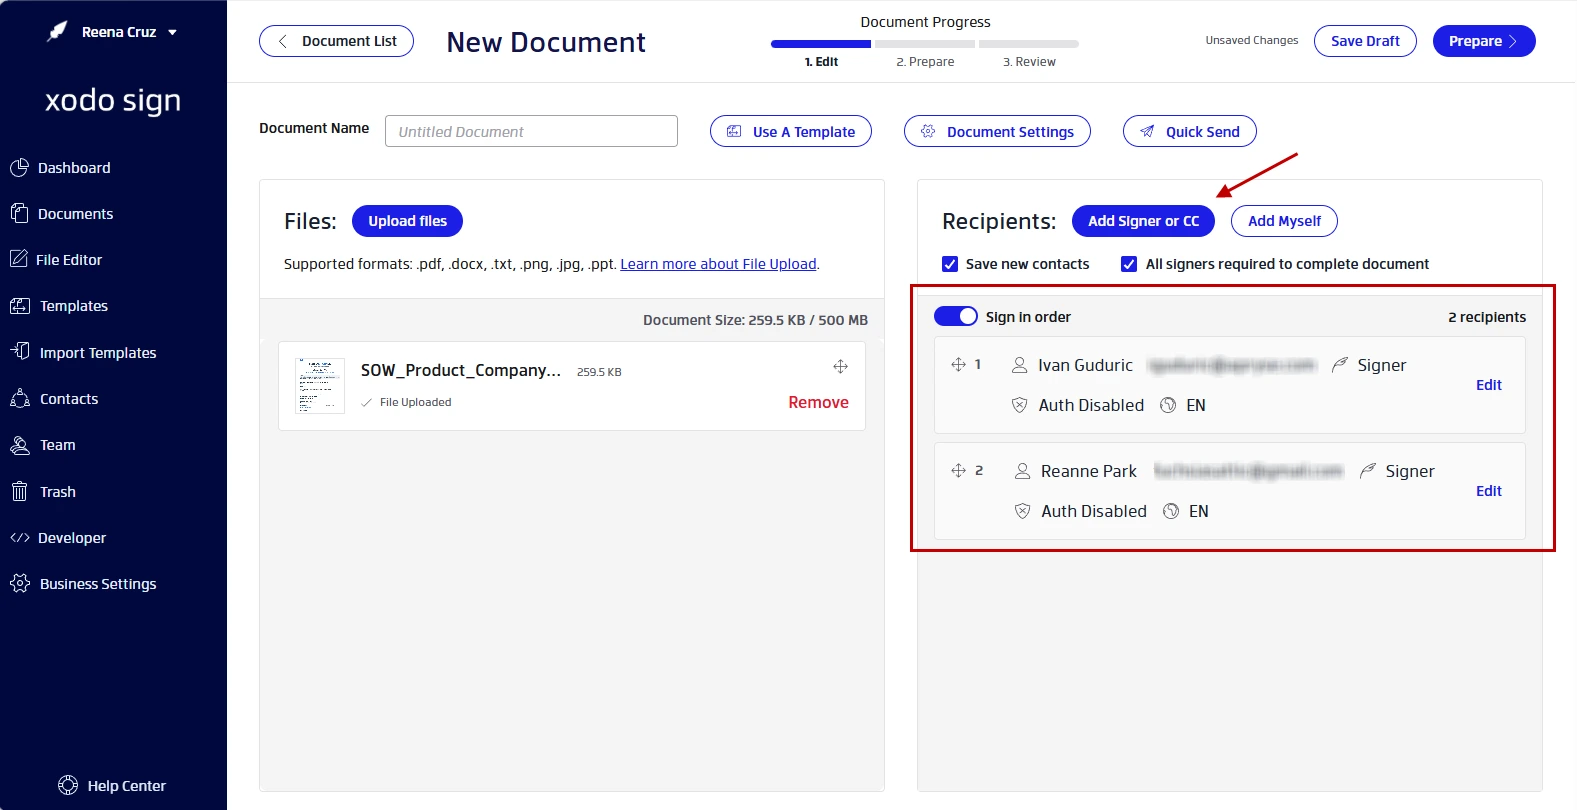The image size is (1577, 810).
Task: Expand the Reena Cruz account dropdown arrow
Action: click(x=172, y=32)
